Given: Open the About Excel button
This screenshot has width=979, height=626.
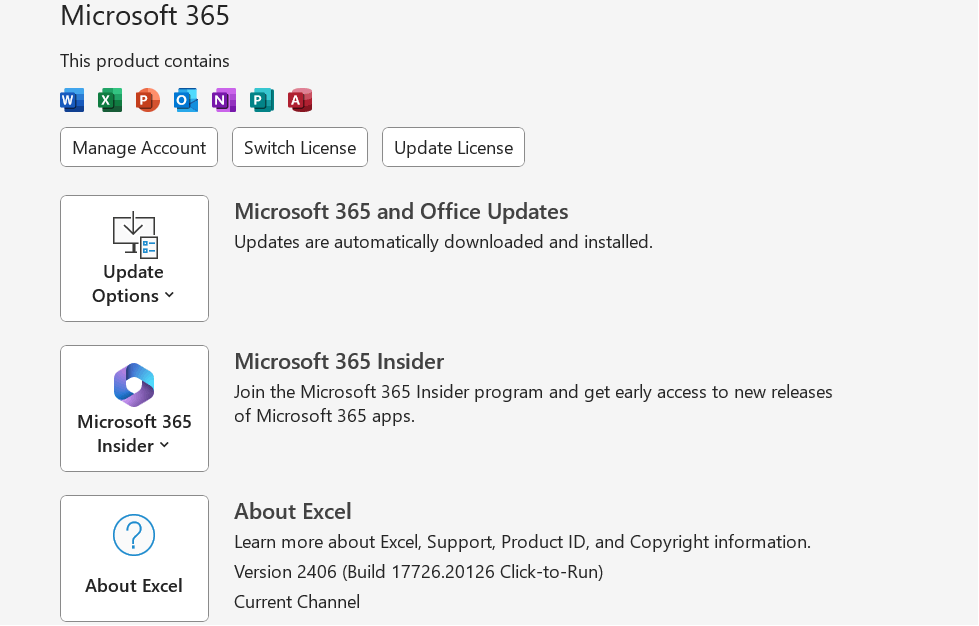Looking at the screenshot, I should (134, 558).
